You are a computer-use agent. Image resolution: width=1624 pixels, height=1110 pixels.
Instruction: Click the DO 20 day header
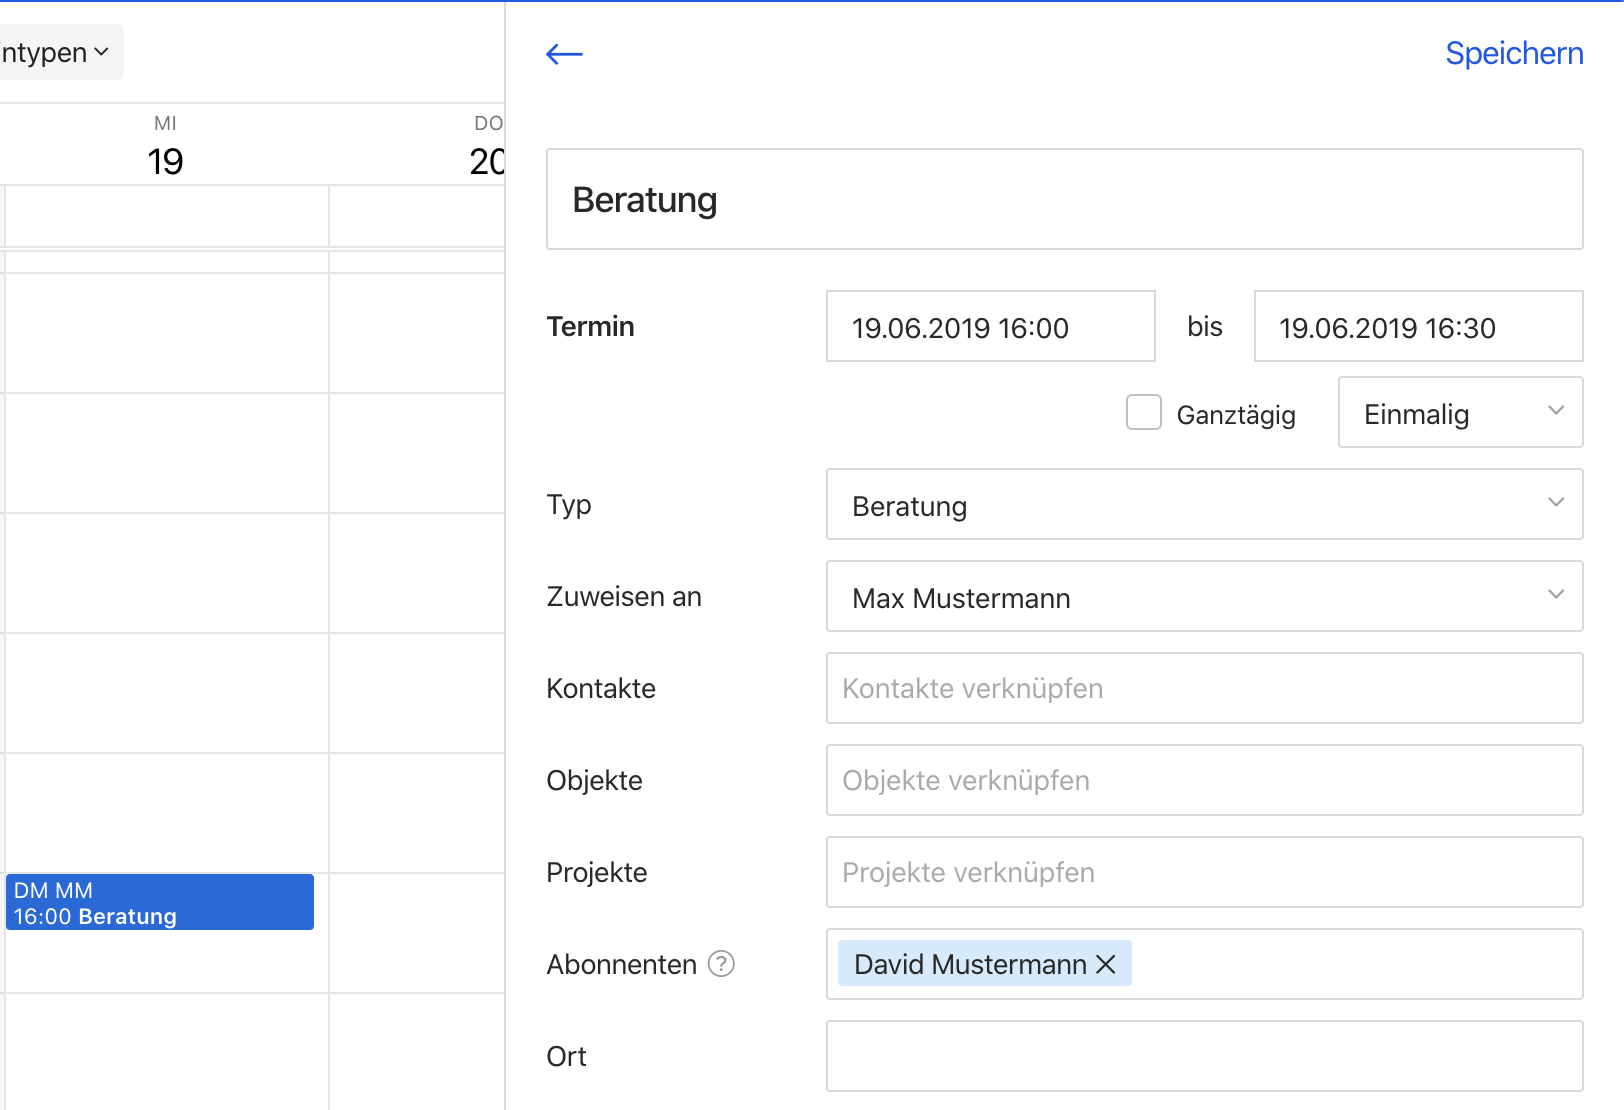[x=486, y=148]
